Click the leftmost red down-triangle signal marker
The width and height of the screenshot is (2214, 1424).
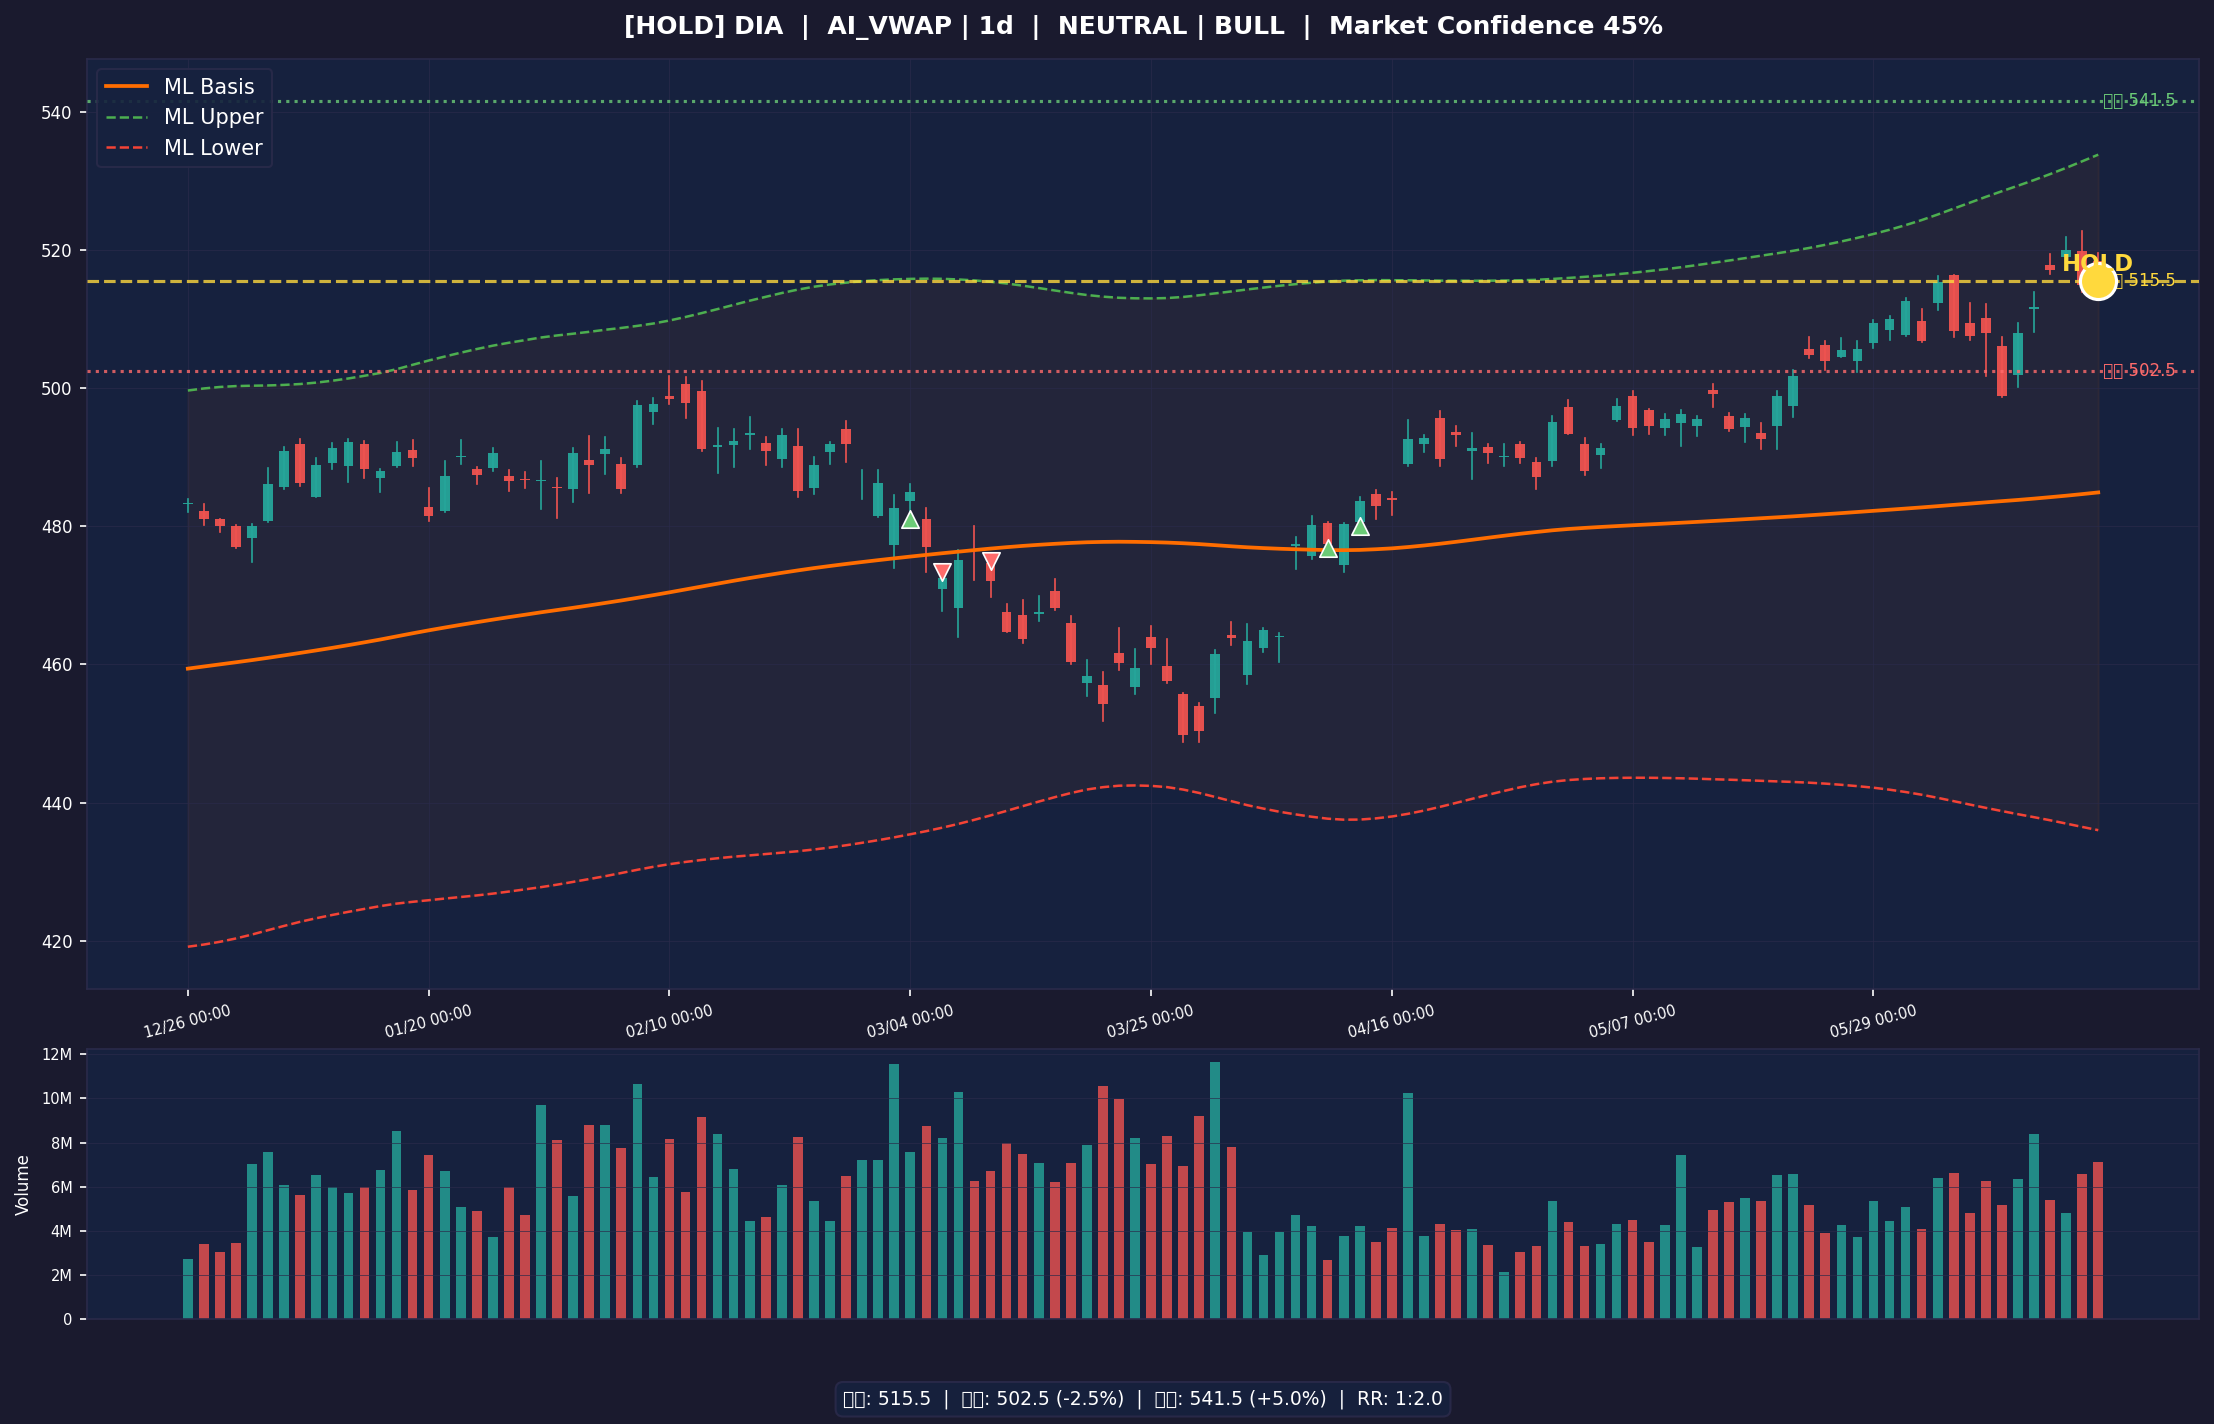click(x=942, y=572)
